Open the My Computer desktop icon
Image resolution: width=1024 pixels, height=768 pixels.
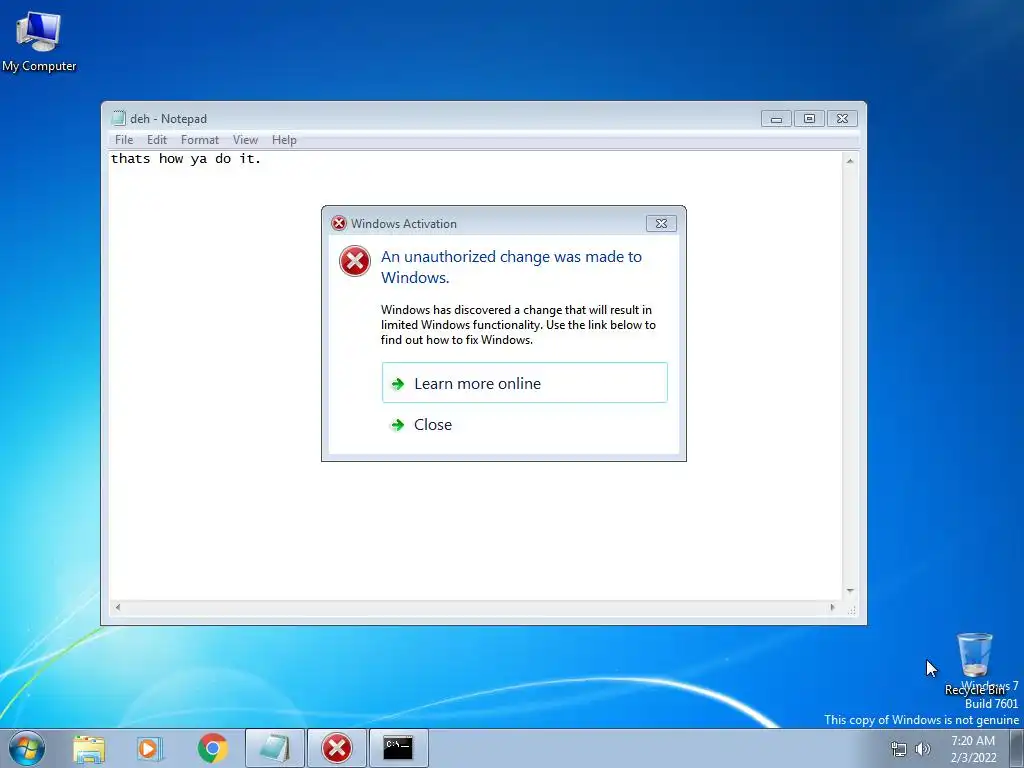click(x=39, y=41)
